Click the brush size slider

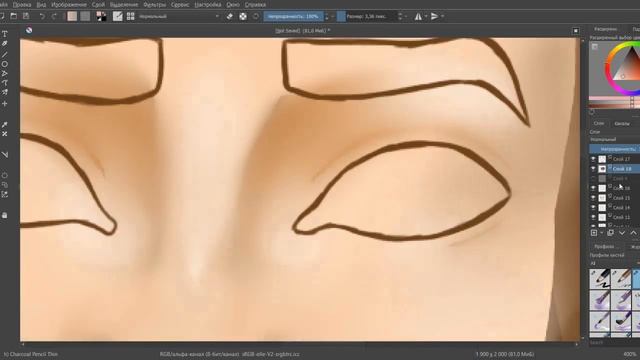coord(367,16)
